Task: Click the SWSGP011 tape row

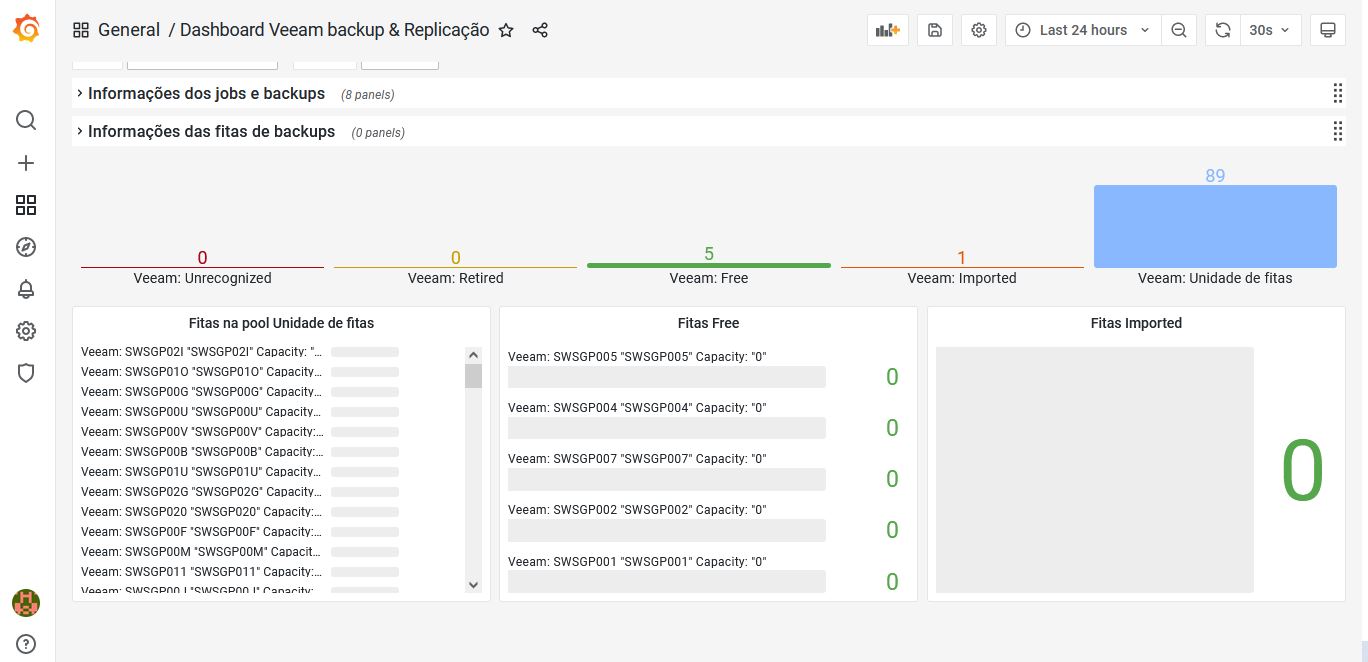Action: (x=240, y=572)
